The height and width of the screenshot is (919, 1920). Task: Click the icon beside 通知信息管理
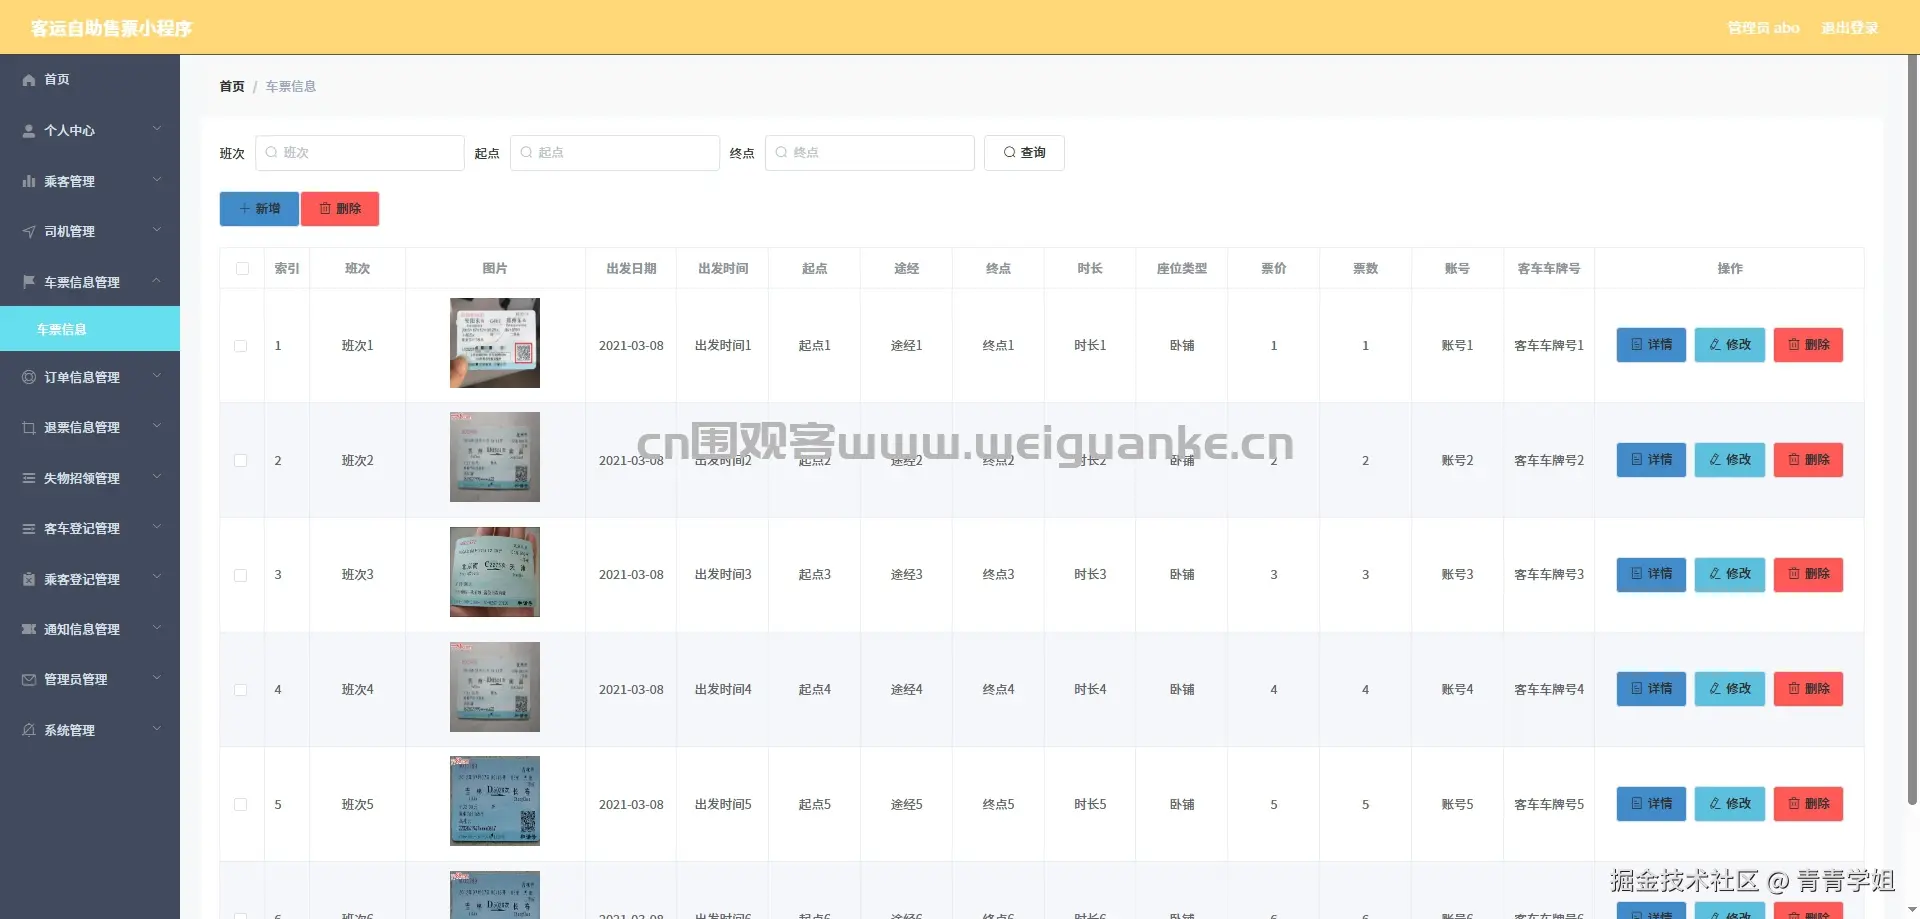[x=29, y=629]
